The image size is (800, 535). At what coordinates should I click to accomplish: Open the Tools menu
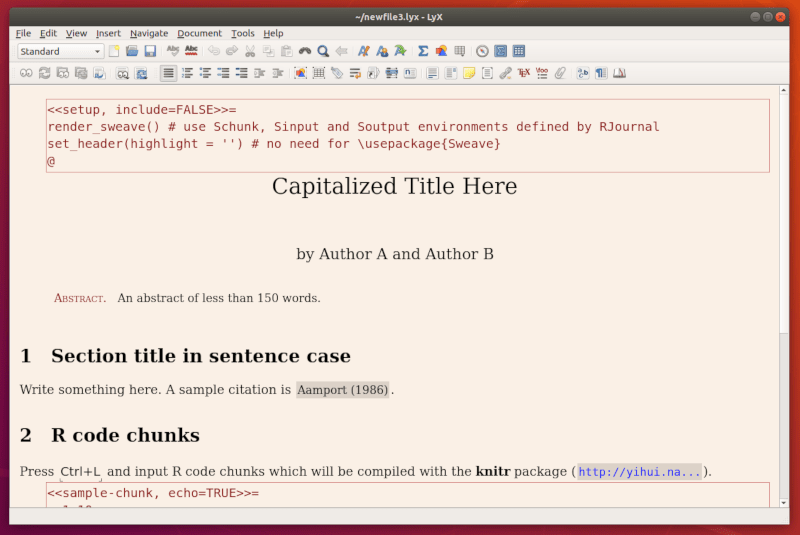tap(242, 33)
